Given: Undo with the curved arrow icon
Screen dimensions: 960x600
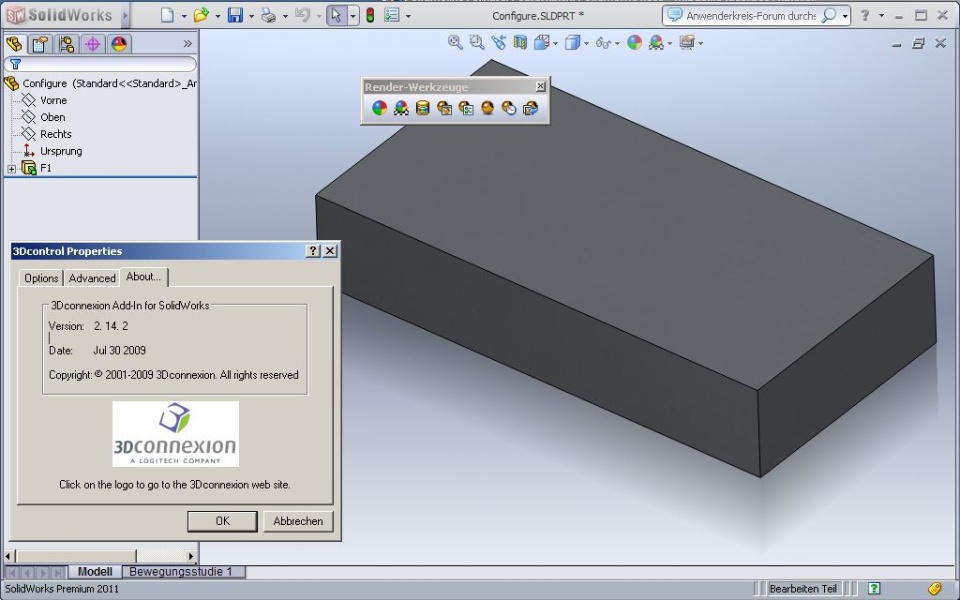Looking at the screenshot, I should click(302, 15).
